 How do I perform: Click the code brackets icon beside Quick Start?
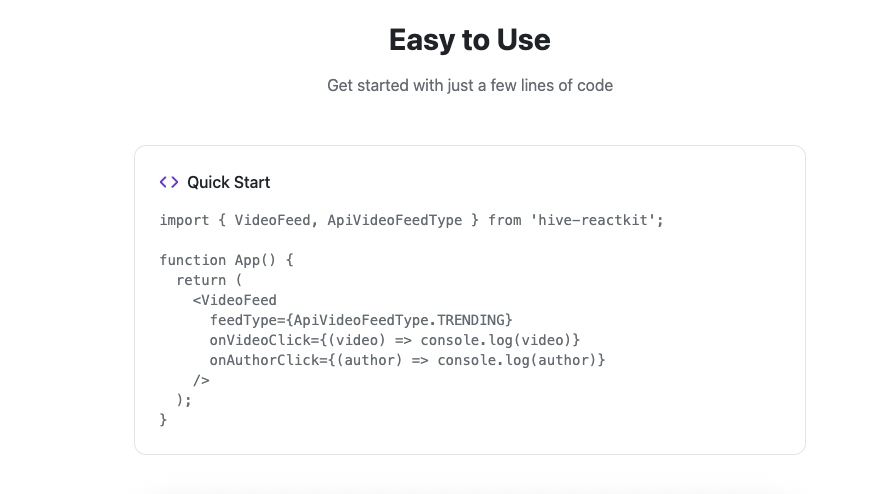click(x=169, y=182)
